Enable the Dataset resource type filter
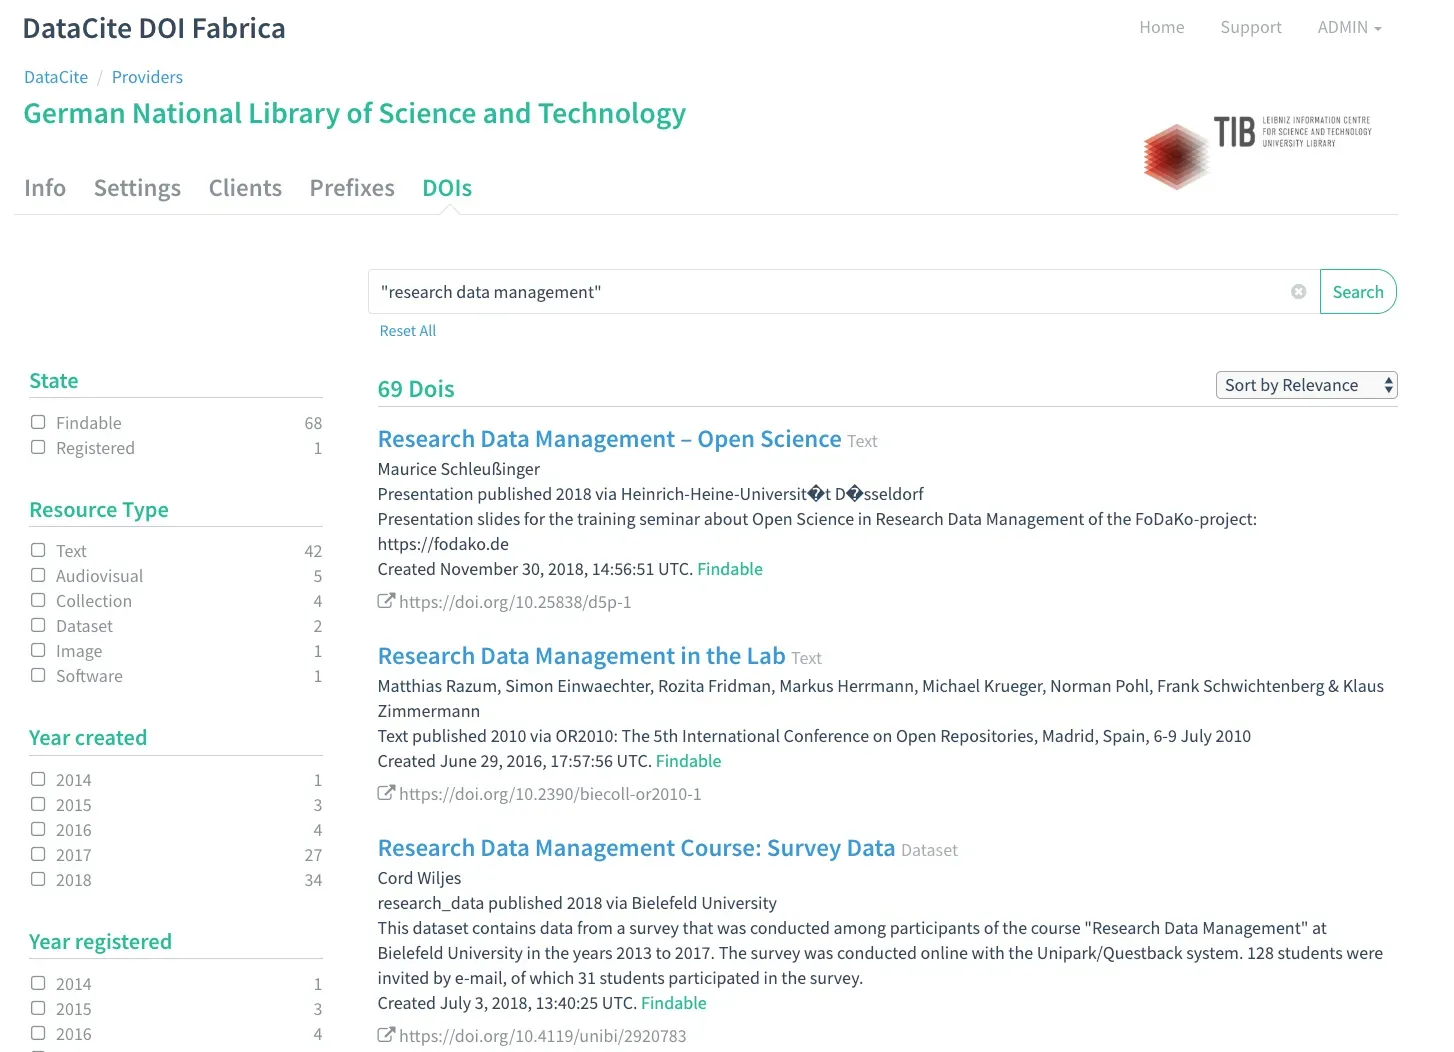This screenshot has height=1052, width=1454. [38, 626]
